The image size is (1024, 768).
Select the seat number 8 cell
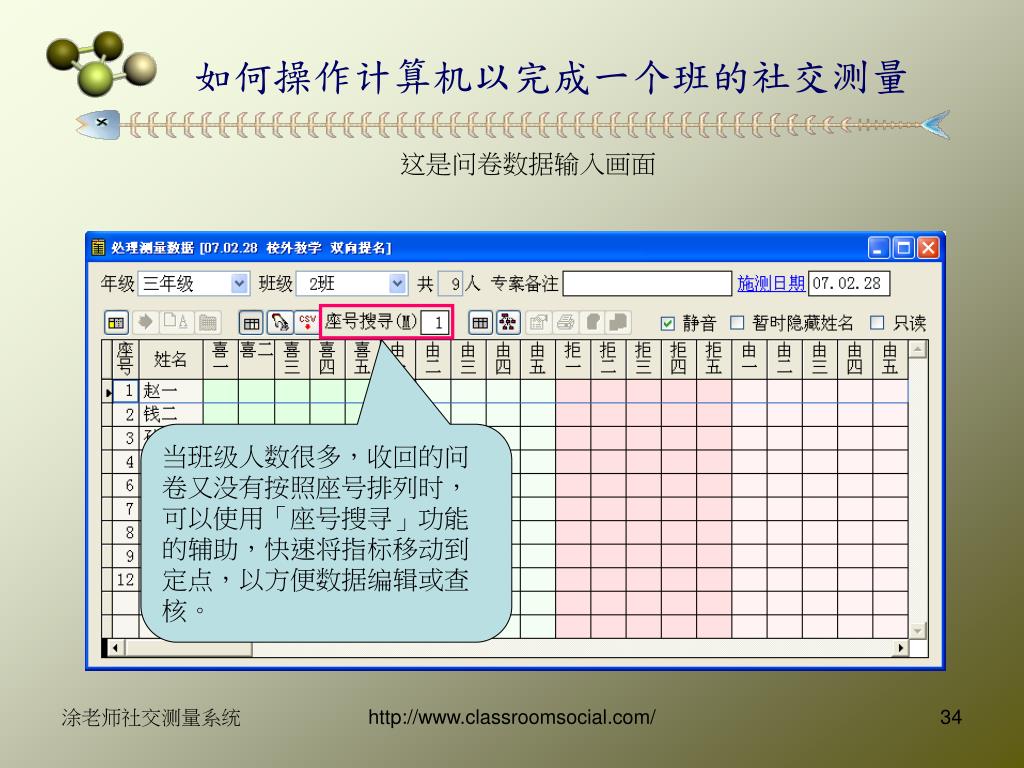coord(125,532)
